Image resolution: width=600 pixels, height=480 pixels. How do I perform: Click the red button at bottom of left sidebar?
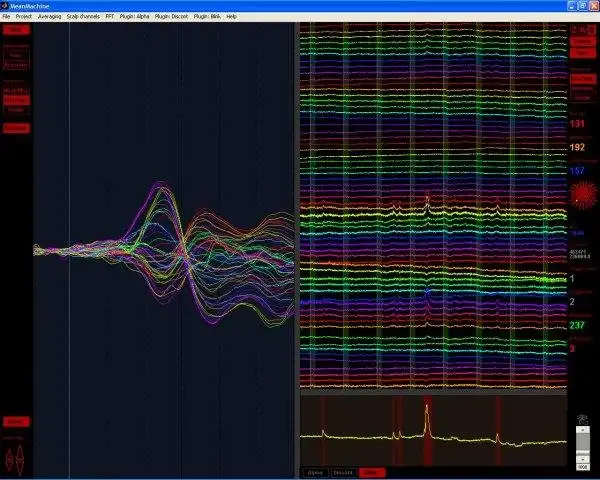(x=16, y=422)
